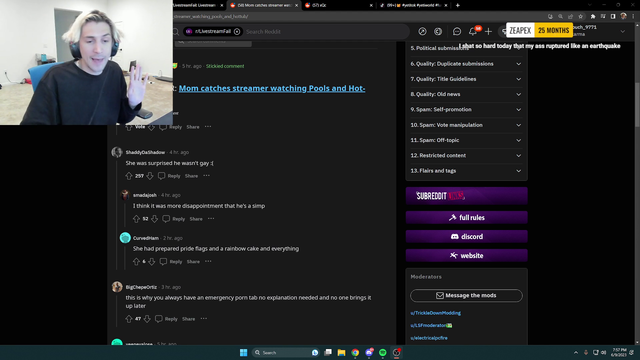
Task: Upvote smadajosh's comment
Action: (136, 219)
